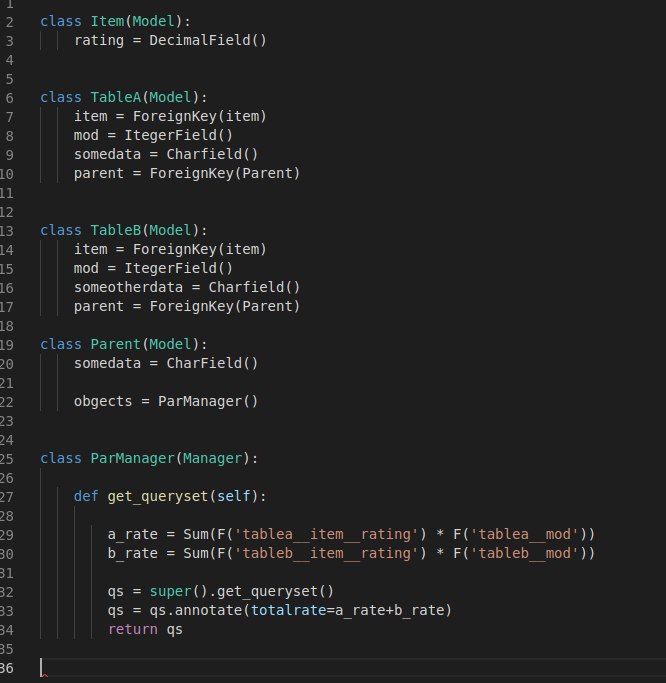This screenshot has width=666, height=683.
Task: Click 'ItegerField()' on line 8
Action: 179,135
